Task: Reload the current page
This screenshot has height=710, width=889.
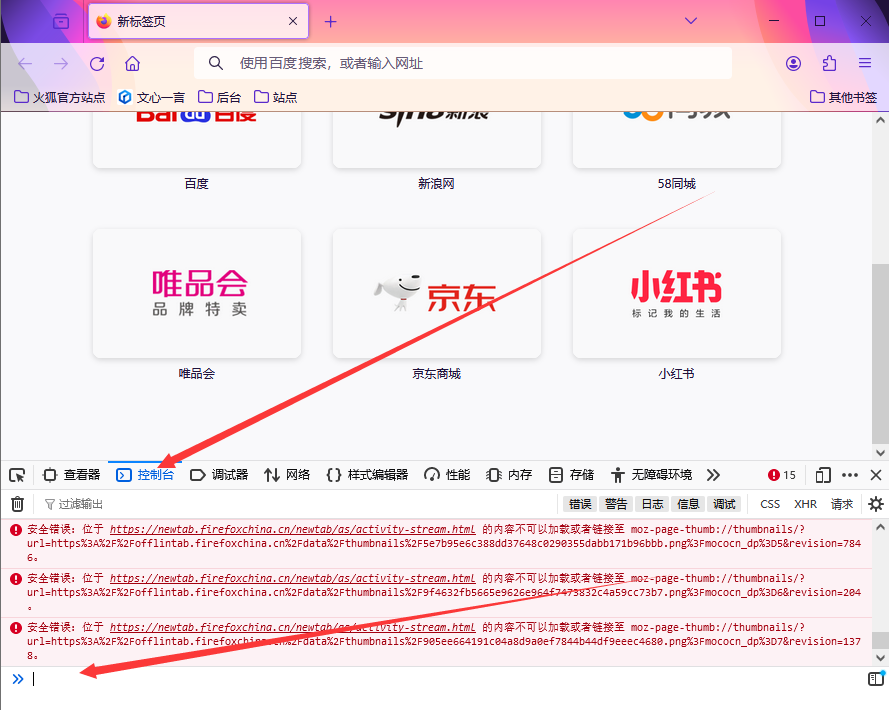Action: pyautogui.click(x=97, y=64)
